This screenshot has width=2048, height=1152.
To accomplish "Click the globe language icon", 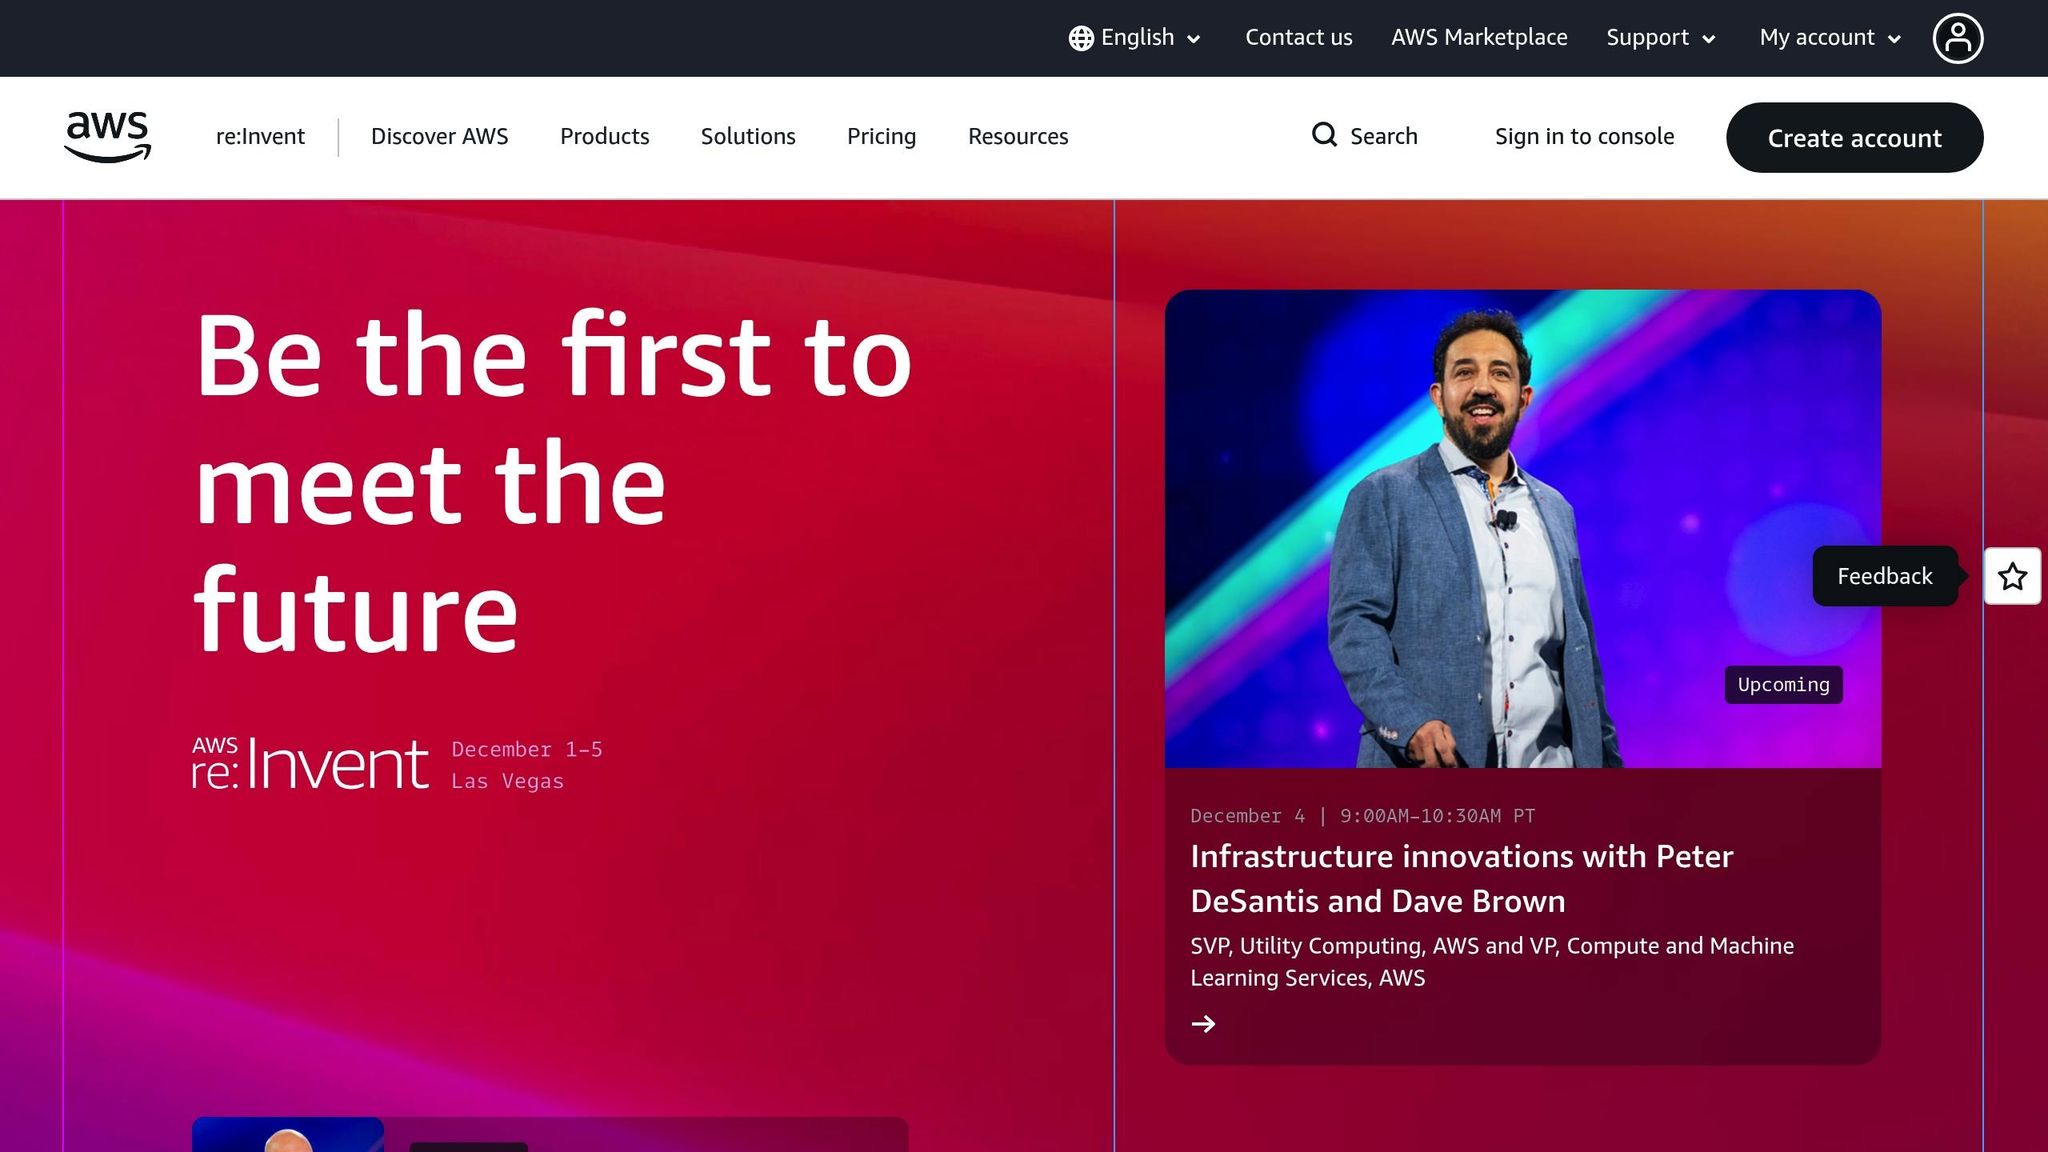I will 1081,38.
